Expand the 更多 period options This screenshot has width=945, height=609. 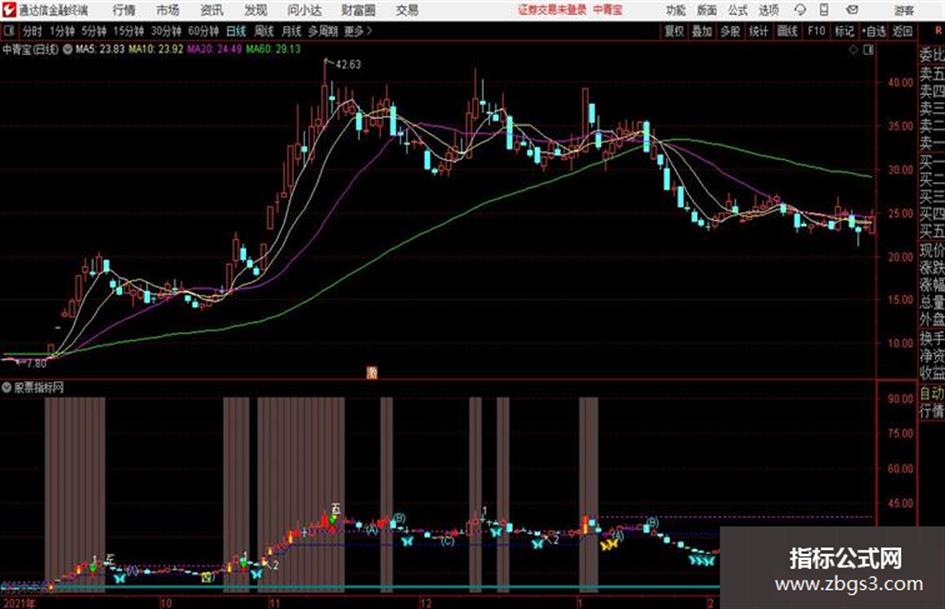pos(358,31)
